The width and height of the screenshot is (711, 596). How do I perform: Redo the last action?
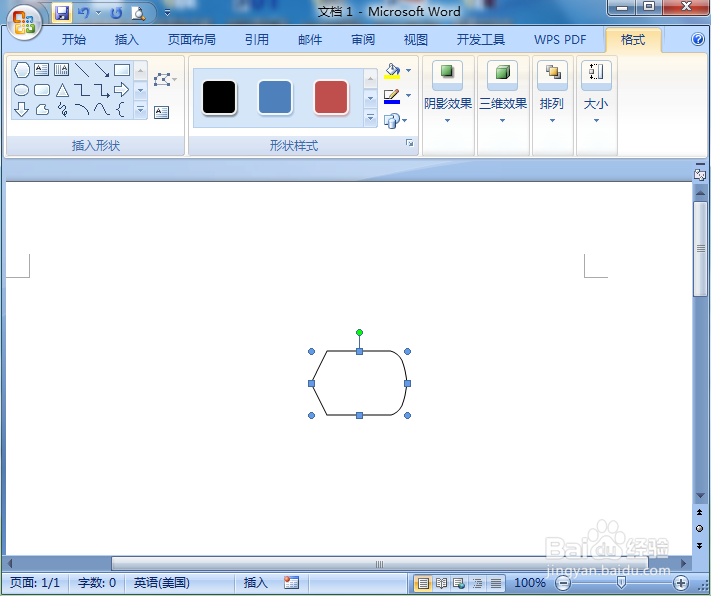point(117,13)
